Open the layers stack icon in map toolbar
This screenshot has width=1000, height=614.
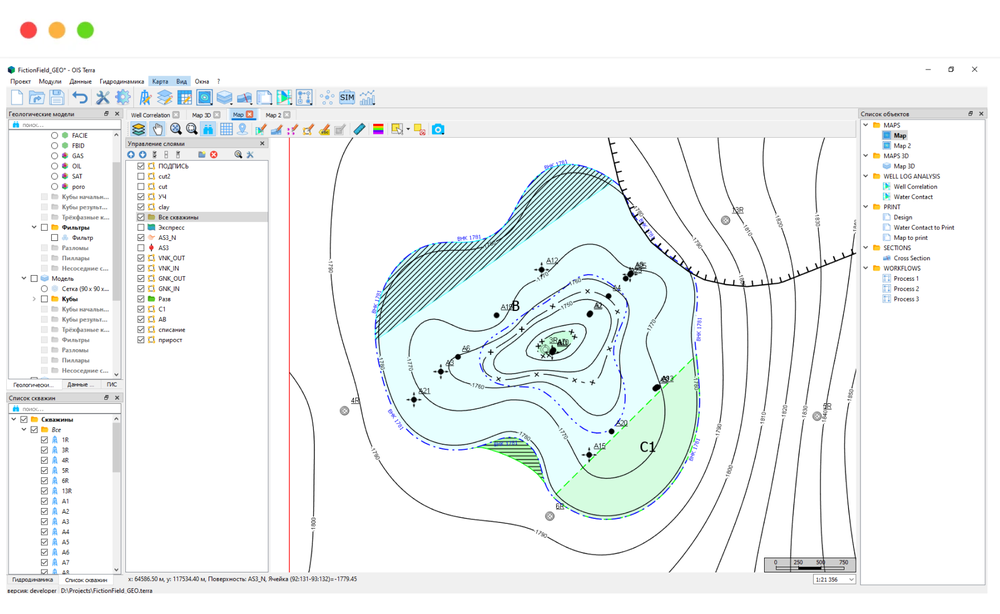[139, 129]
